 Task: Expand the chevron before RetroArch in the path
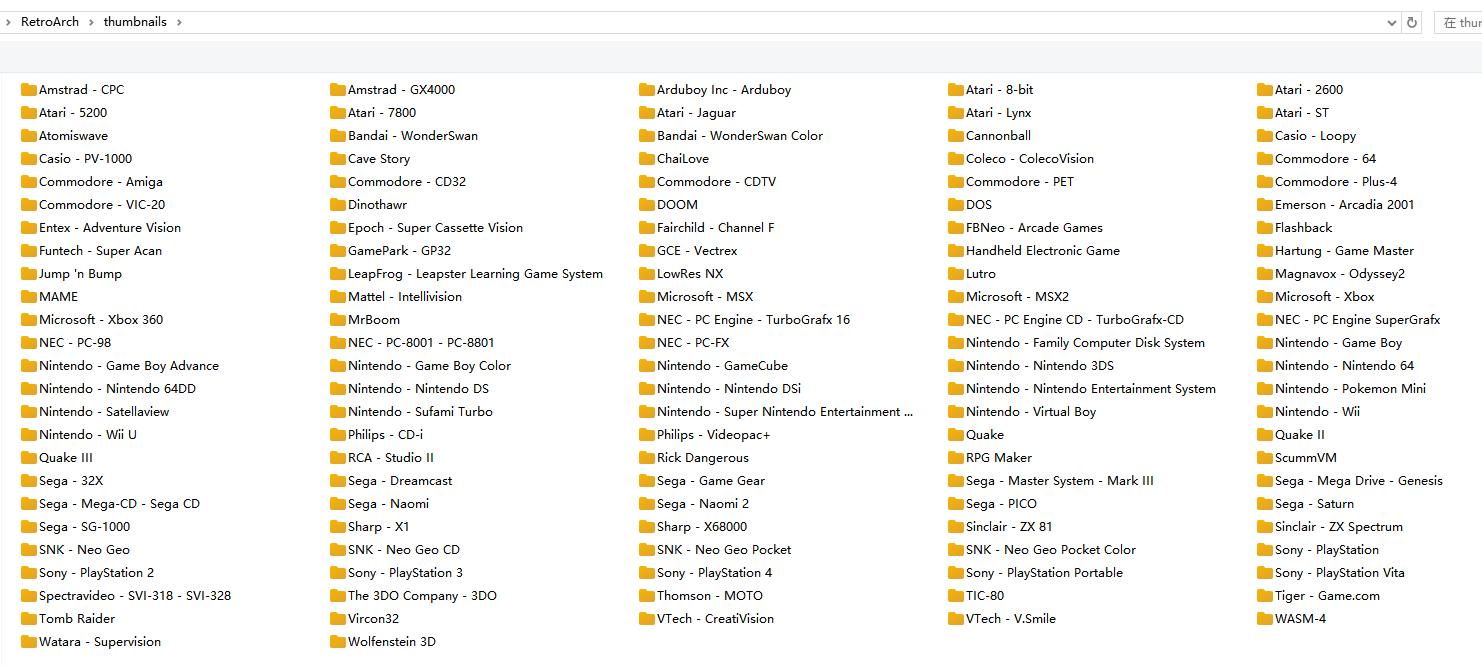pyautogui.click(x=8, y=22)
